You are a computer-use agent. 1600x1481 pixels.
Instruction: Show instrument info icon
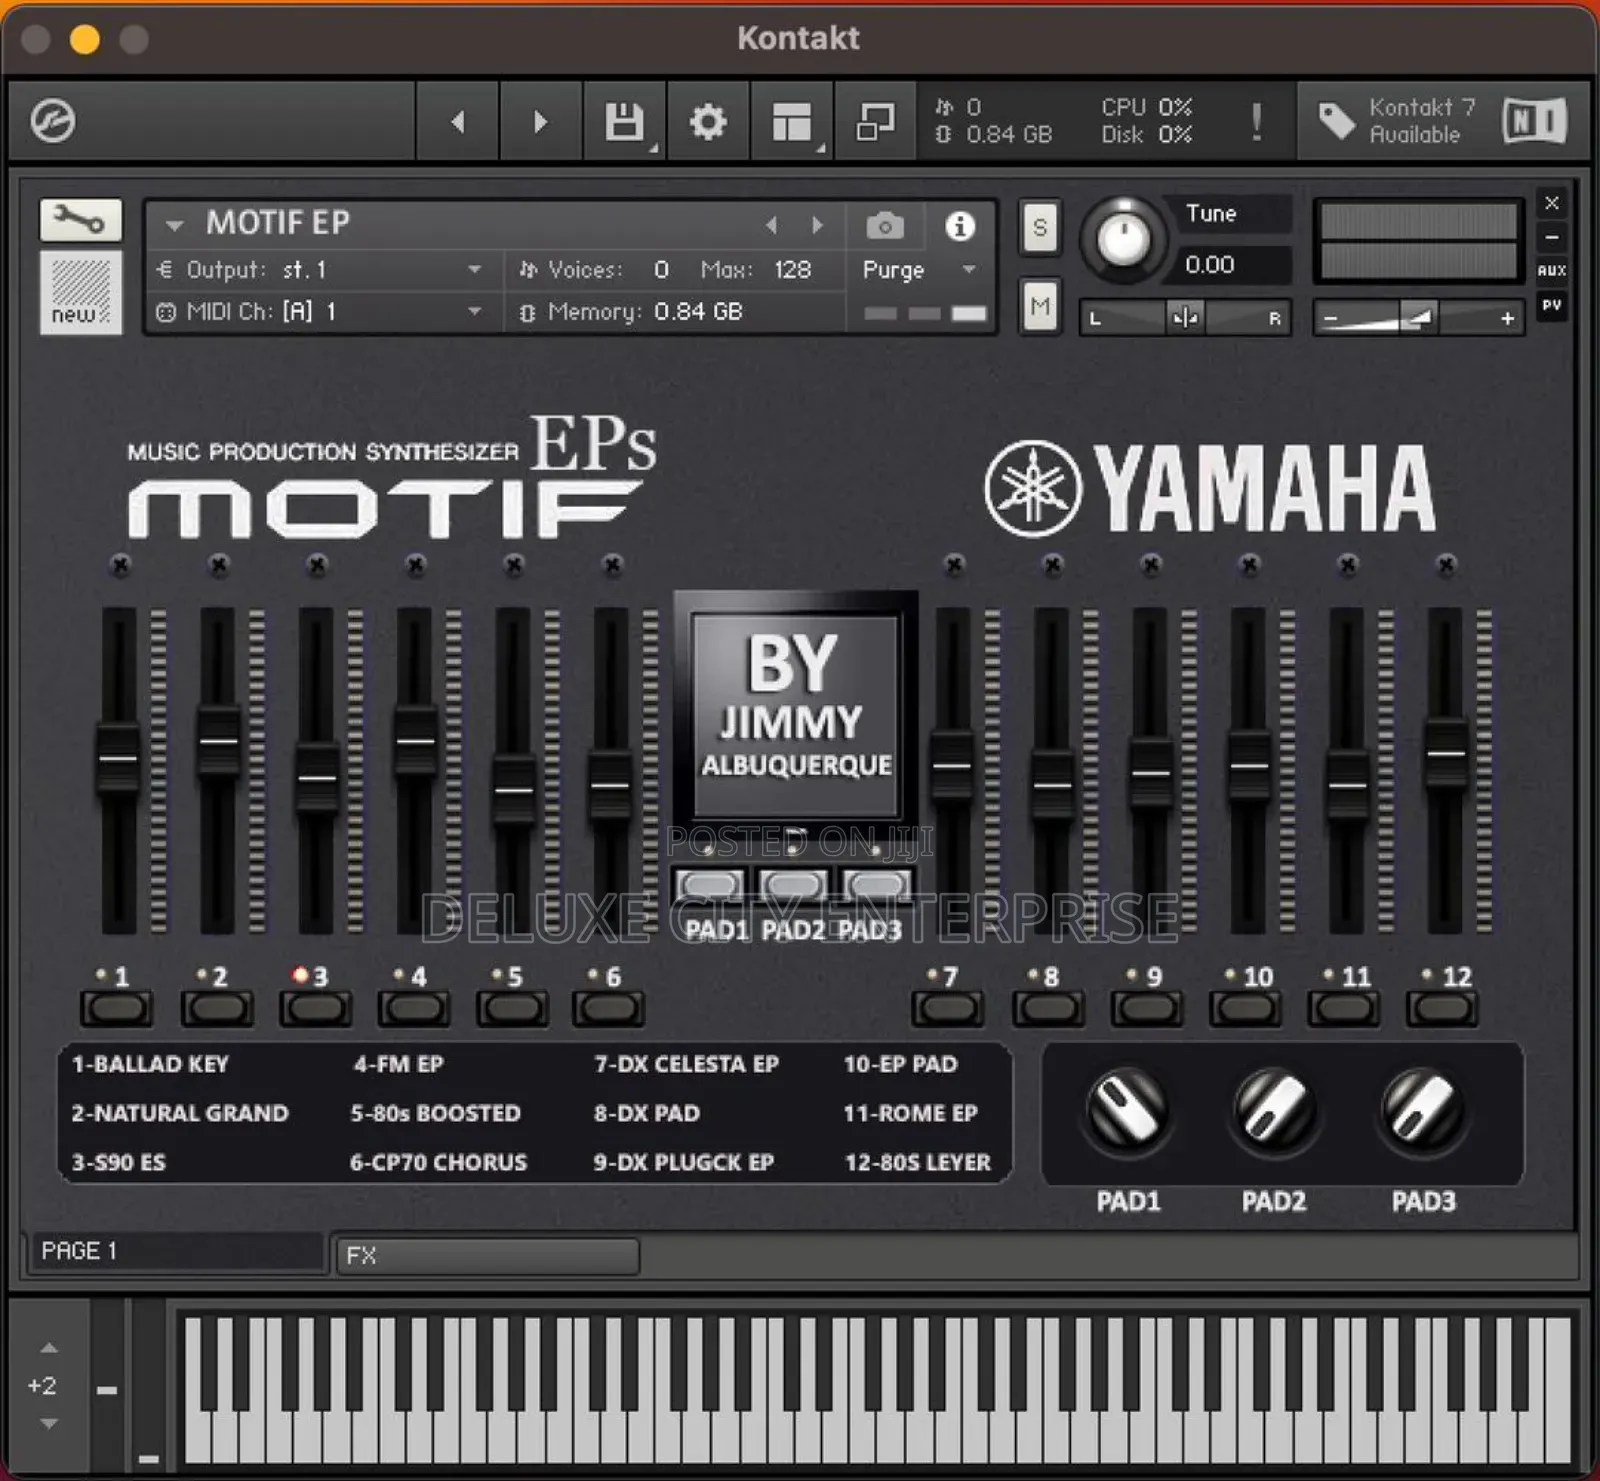[x=960, y=226]
